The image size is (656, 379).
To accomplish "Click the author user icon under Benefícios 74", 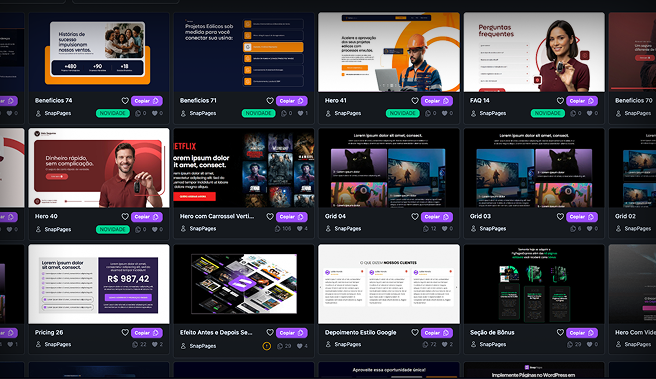I will (x=38, y=113).
